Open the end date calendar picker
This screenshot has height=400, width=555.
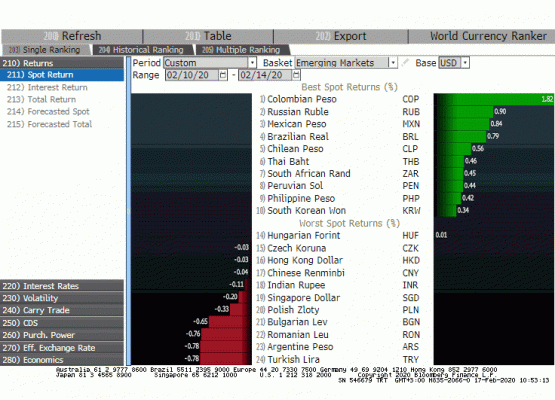point(296,75)
